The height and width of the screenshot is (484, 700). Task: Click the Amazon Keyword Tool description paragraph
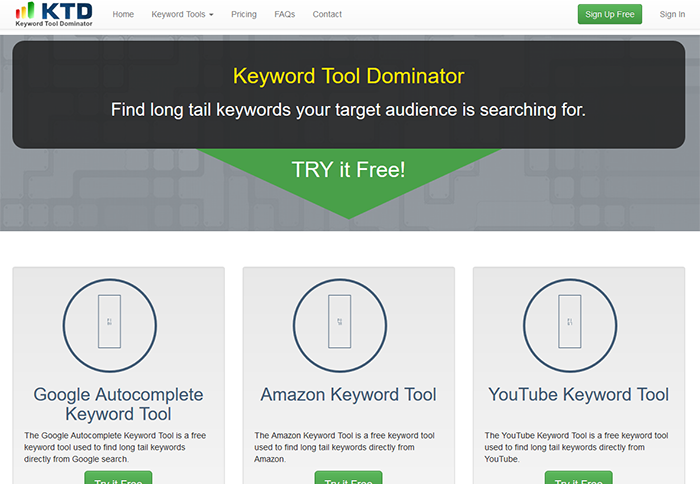345,447
